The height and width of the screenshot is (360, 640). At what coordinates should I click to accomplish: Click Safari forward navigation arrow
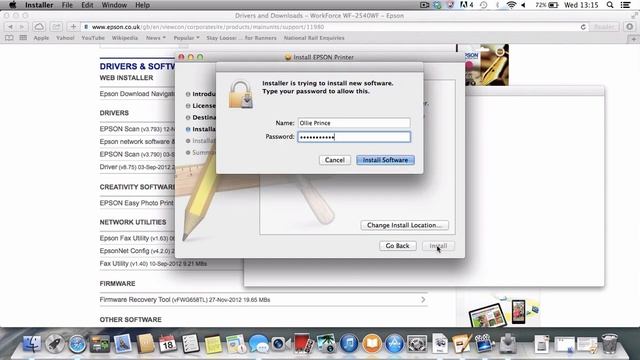tap(21, 27)
